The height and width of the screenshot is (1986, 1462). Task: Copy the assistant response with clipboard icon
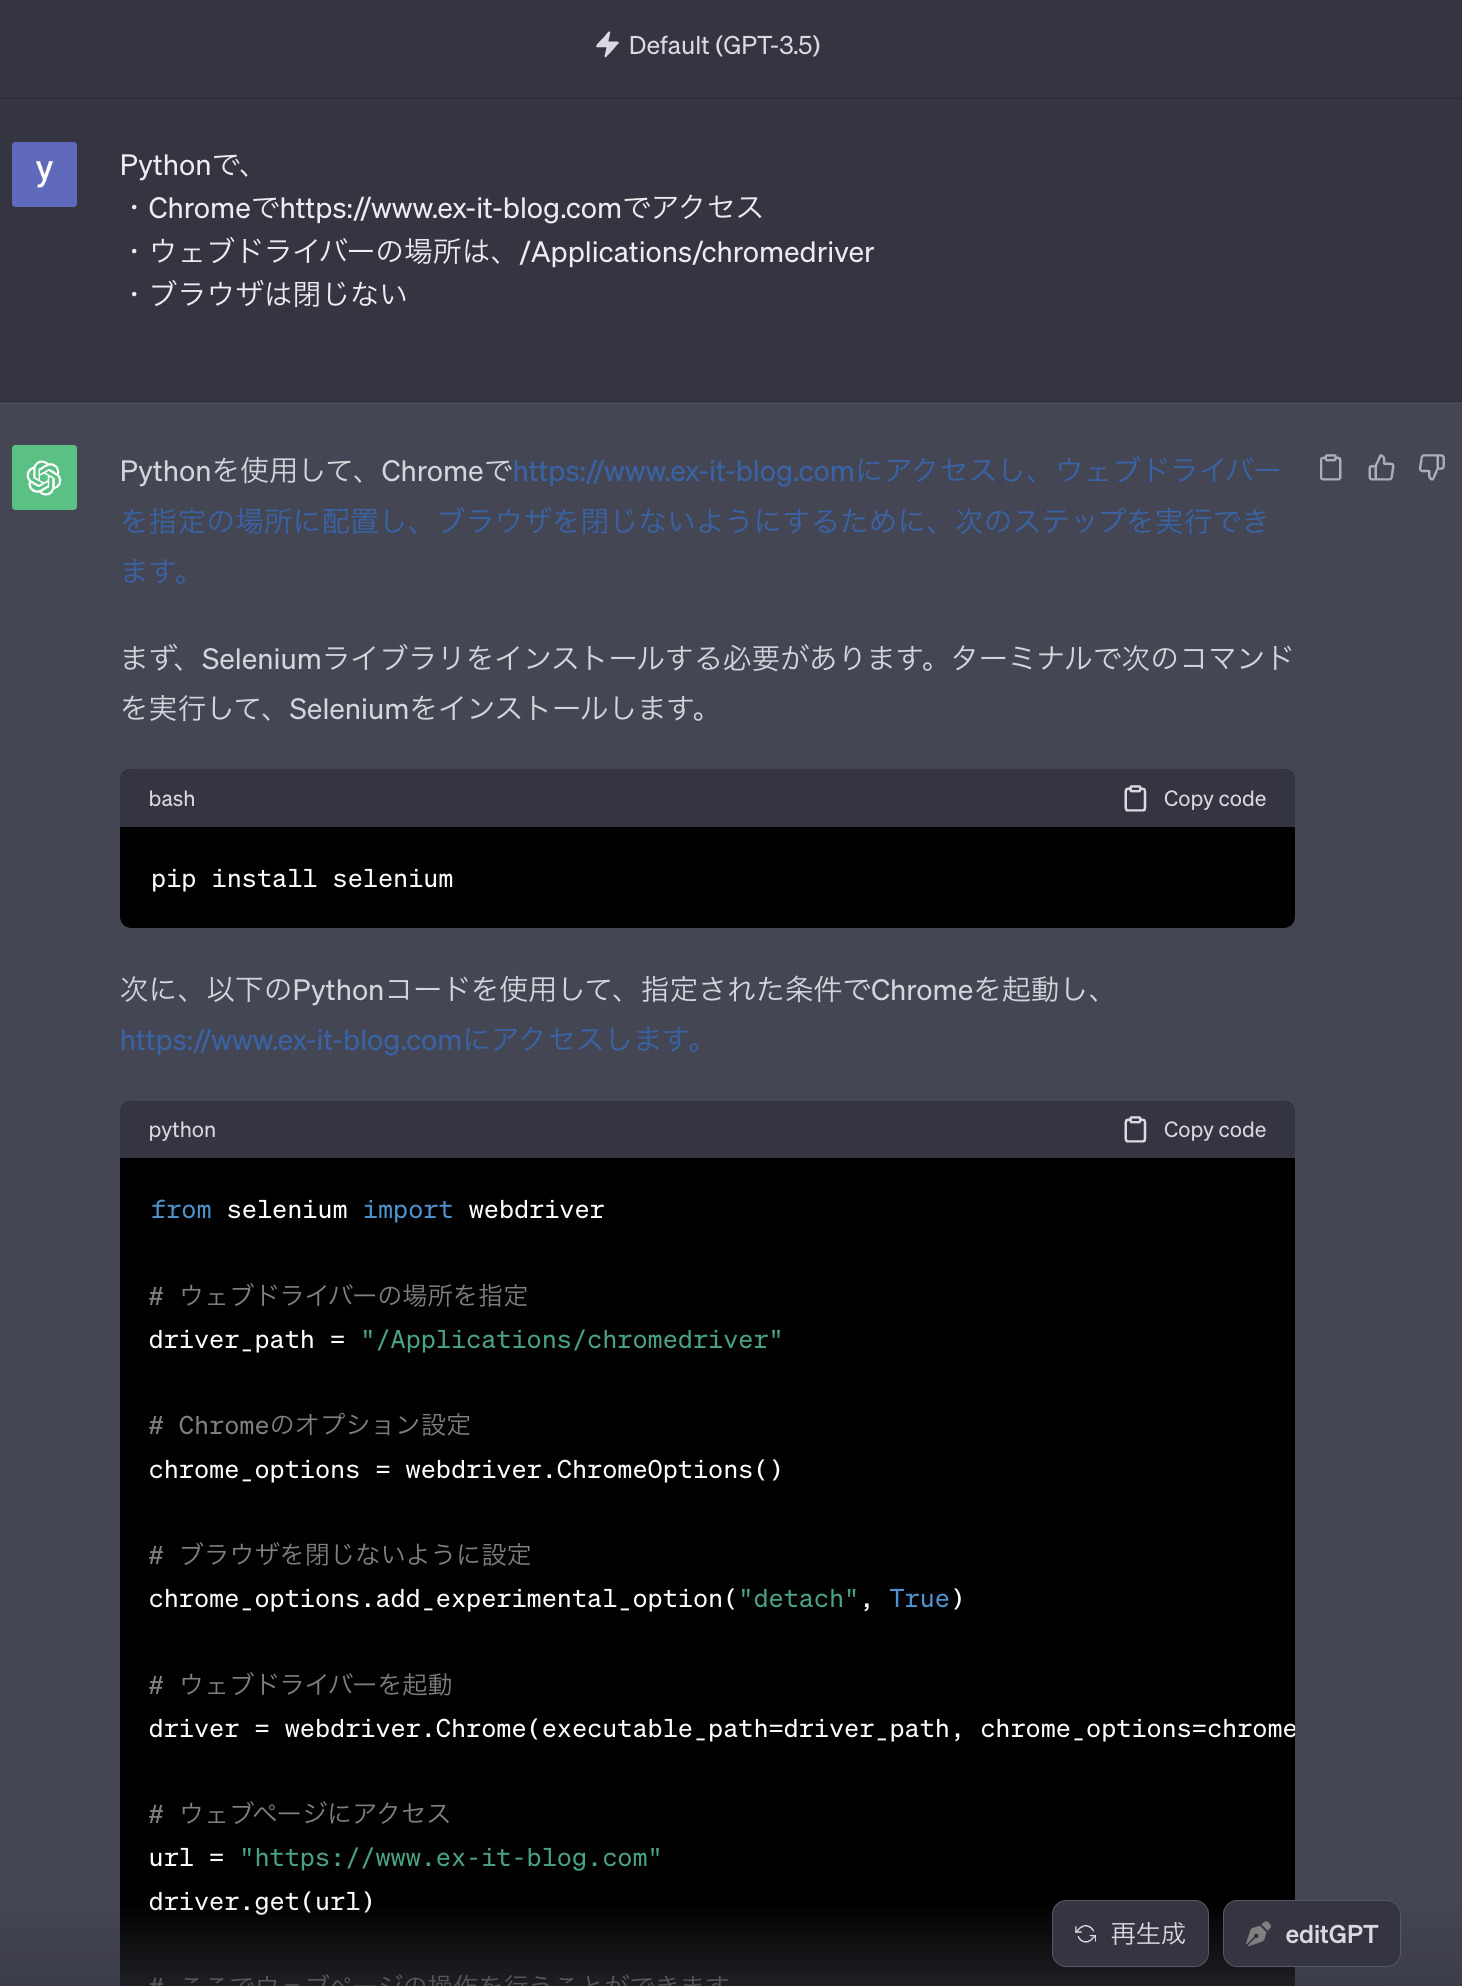(1330, 467)
